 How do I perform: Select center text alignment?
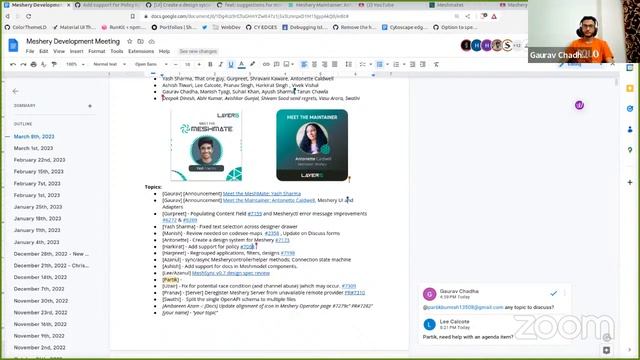coord(314,64)
